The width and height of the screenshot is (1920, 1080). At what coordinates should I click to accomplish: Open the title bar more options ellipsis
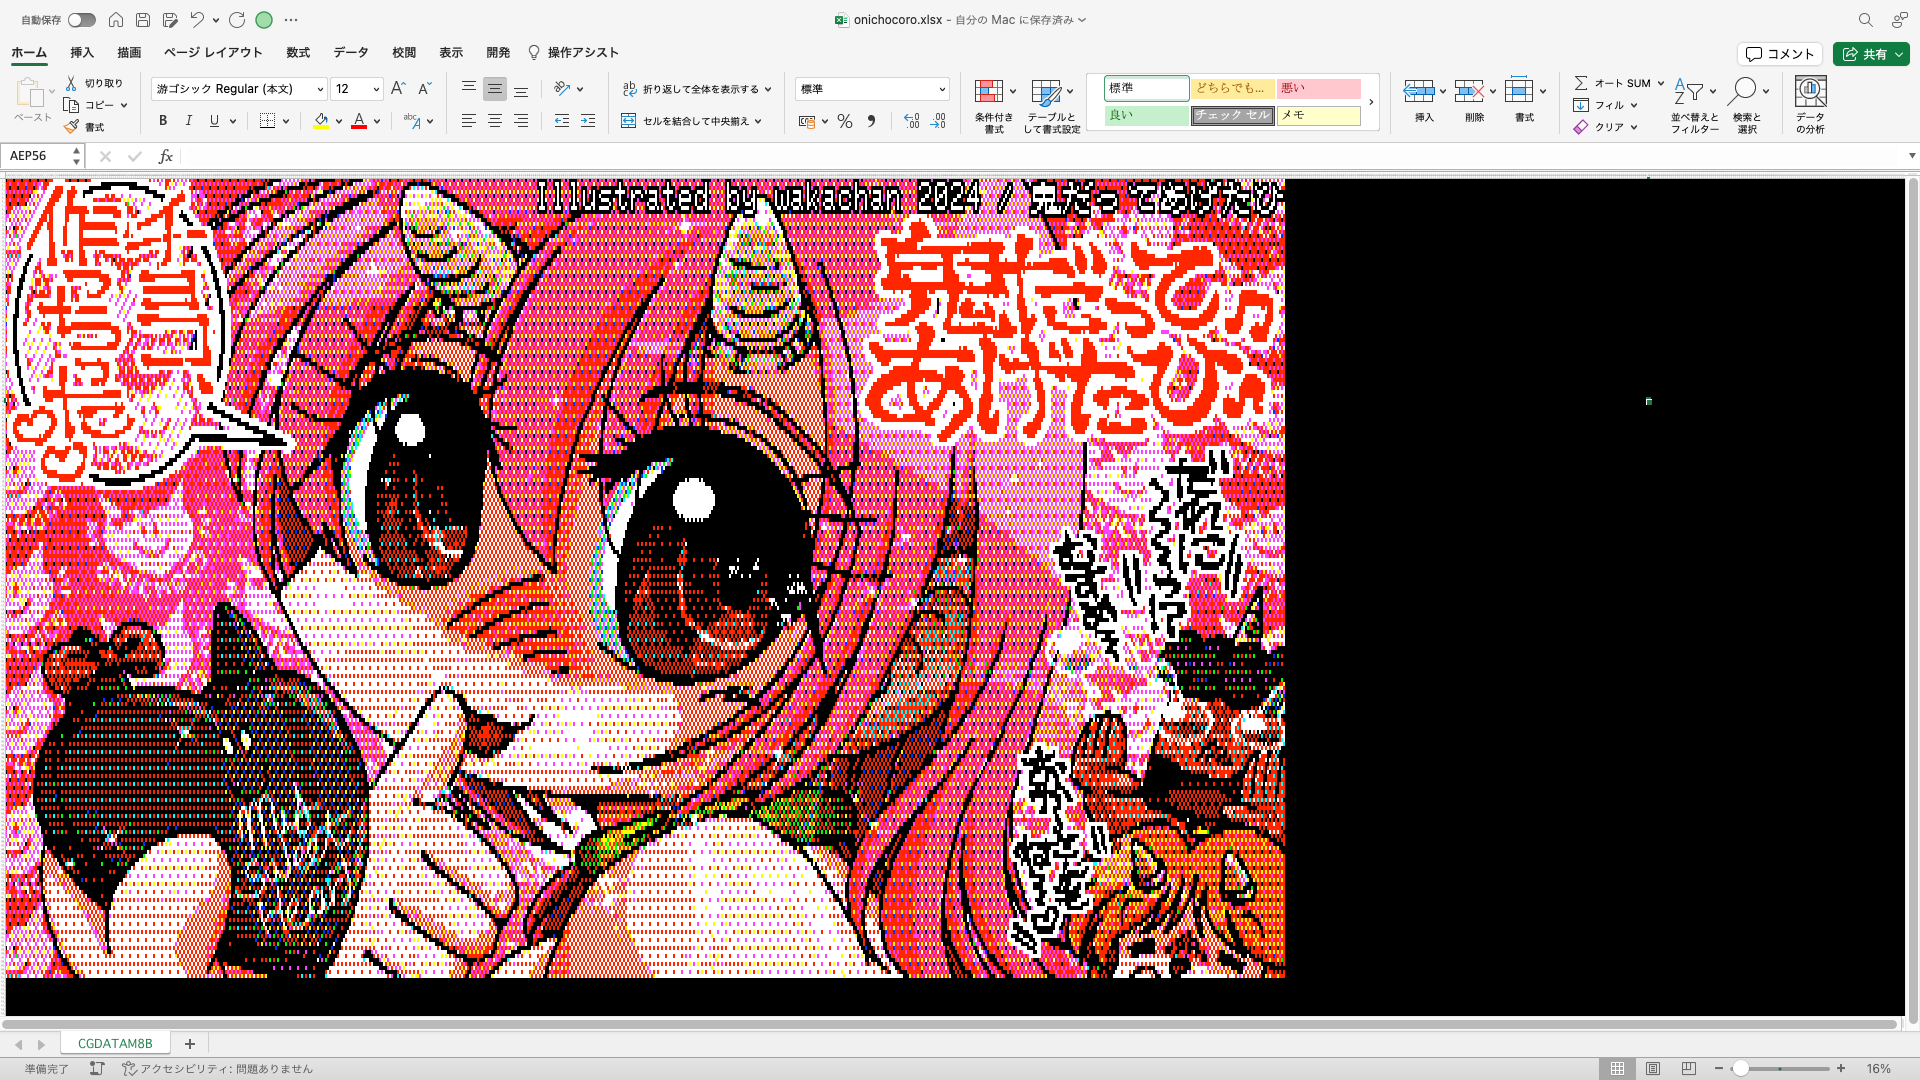point(291,20)
